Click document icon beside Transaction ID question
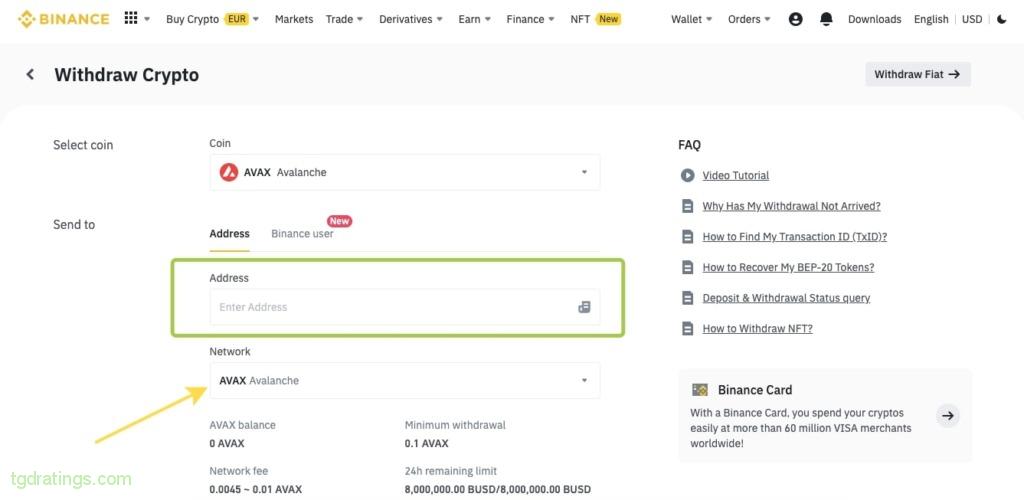Viewport: 1024px width, 500px height. point(687,237)
